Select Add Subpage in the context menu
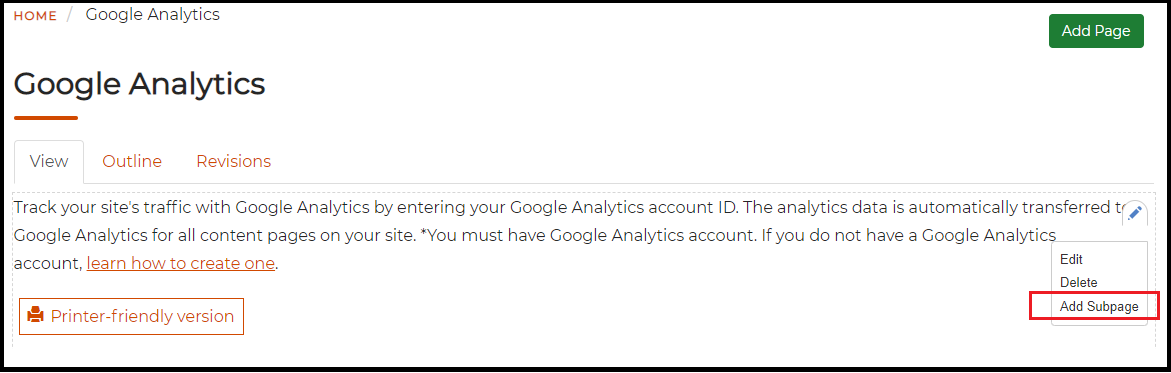 tap(1099, 306)
